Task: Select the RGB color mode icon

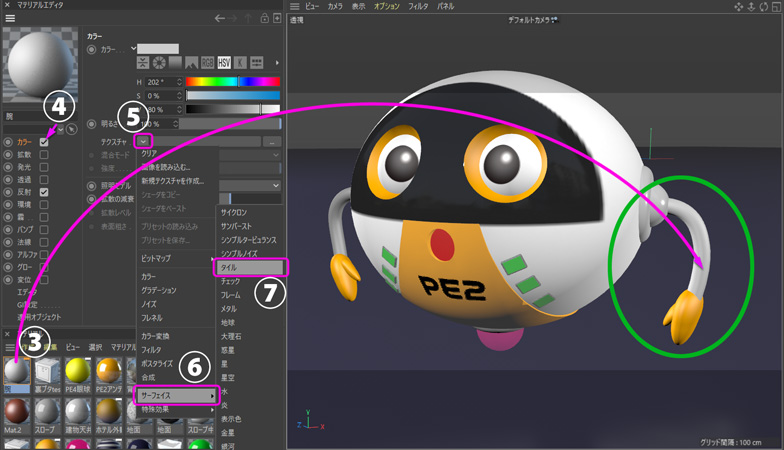Action: coord(208,63)
